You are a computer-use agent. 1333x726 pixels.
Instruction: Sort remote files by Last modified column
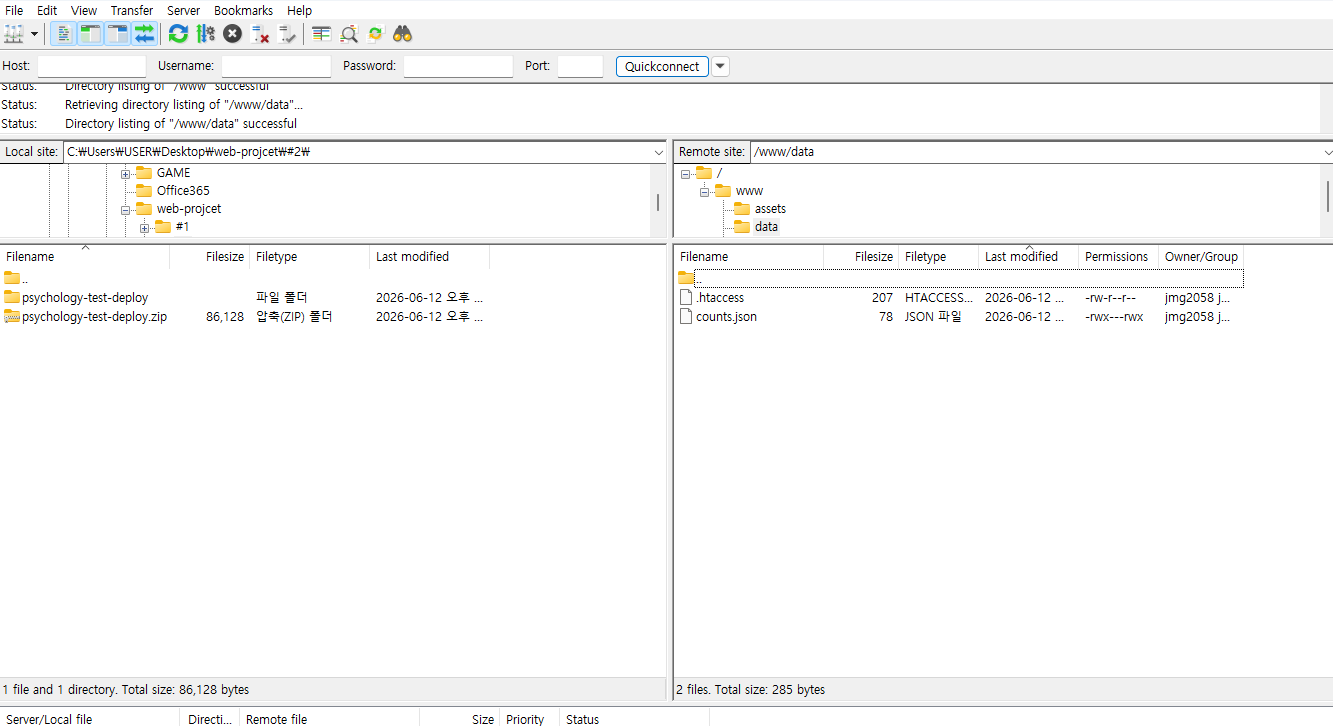coord(1029,257)
